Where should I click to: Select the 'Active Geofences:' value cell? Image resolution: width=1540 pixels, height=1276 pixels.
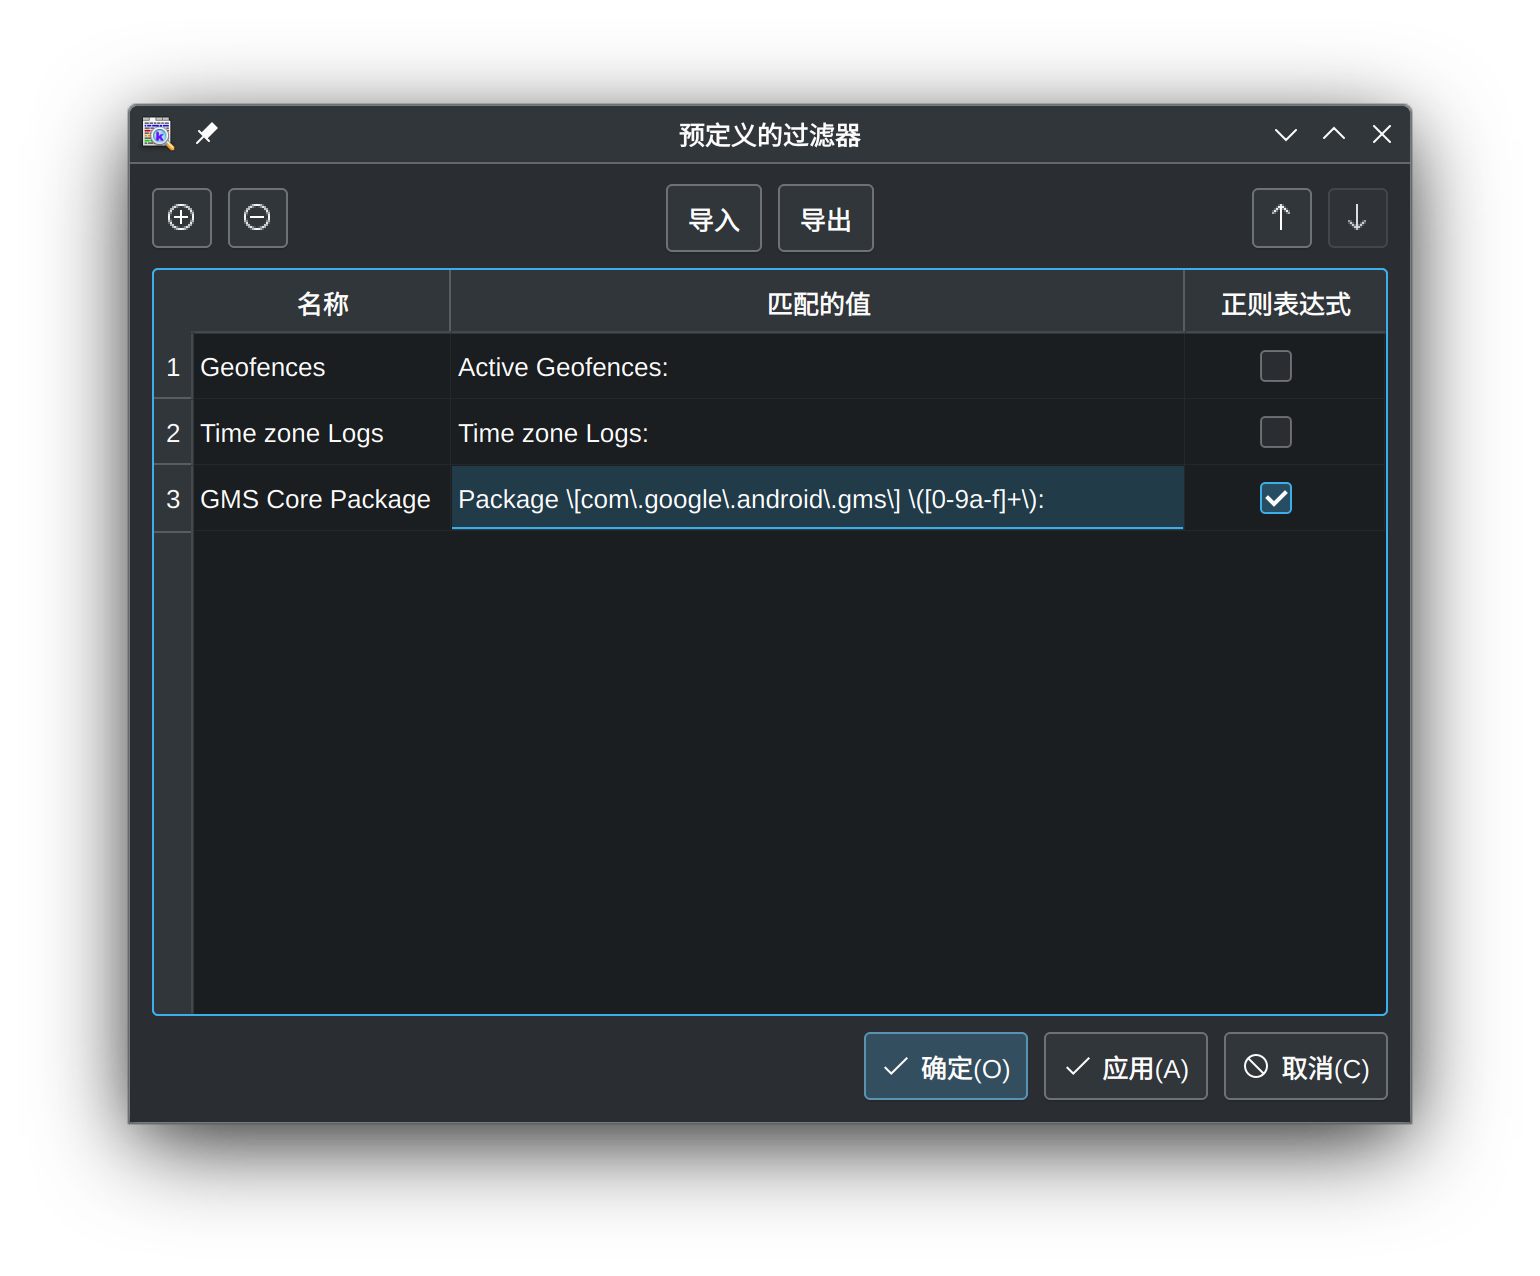(x=818, y=367)
